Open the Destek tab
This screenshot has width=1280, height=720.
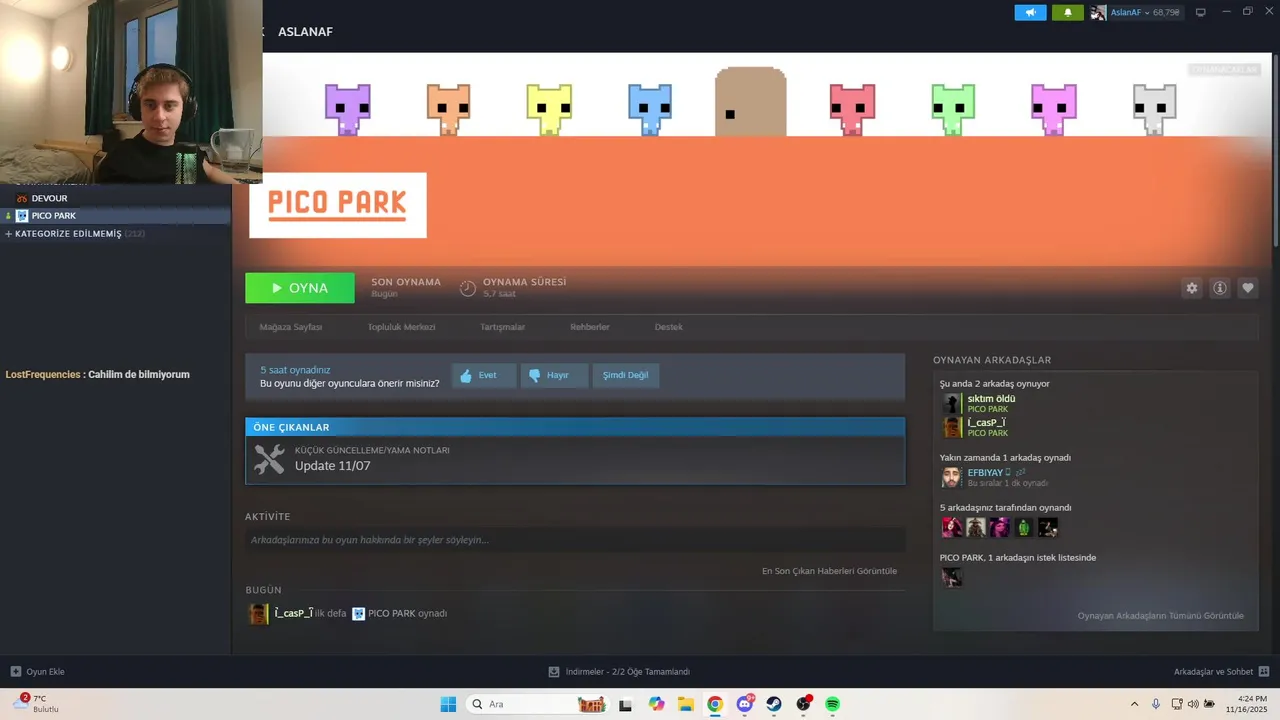click(669, 327)
